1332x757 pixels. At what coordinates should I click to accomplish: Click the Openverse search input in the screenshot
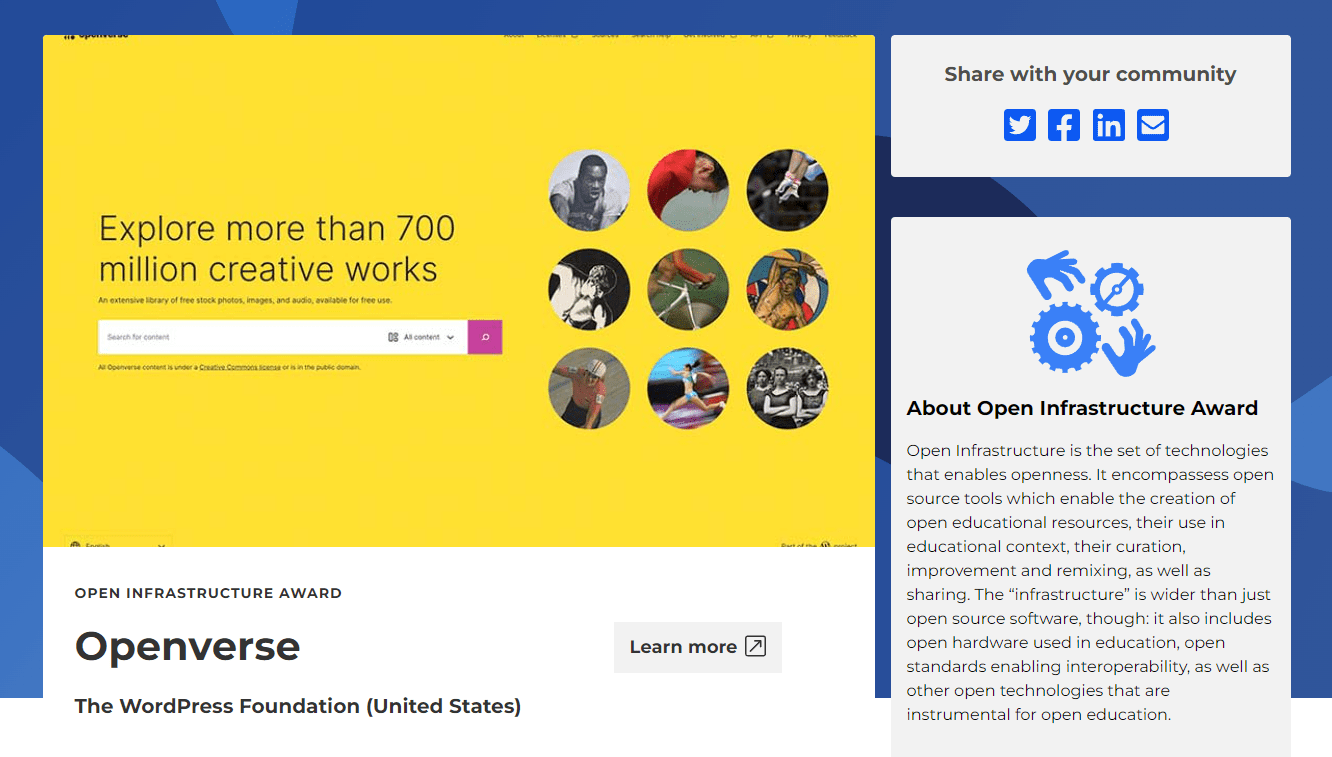[240, 337]
